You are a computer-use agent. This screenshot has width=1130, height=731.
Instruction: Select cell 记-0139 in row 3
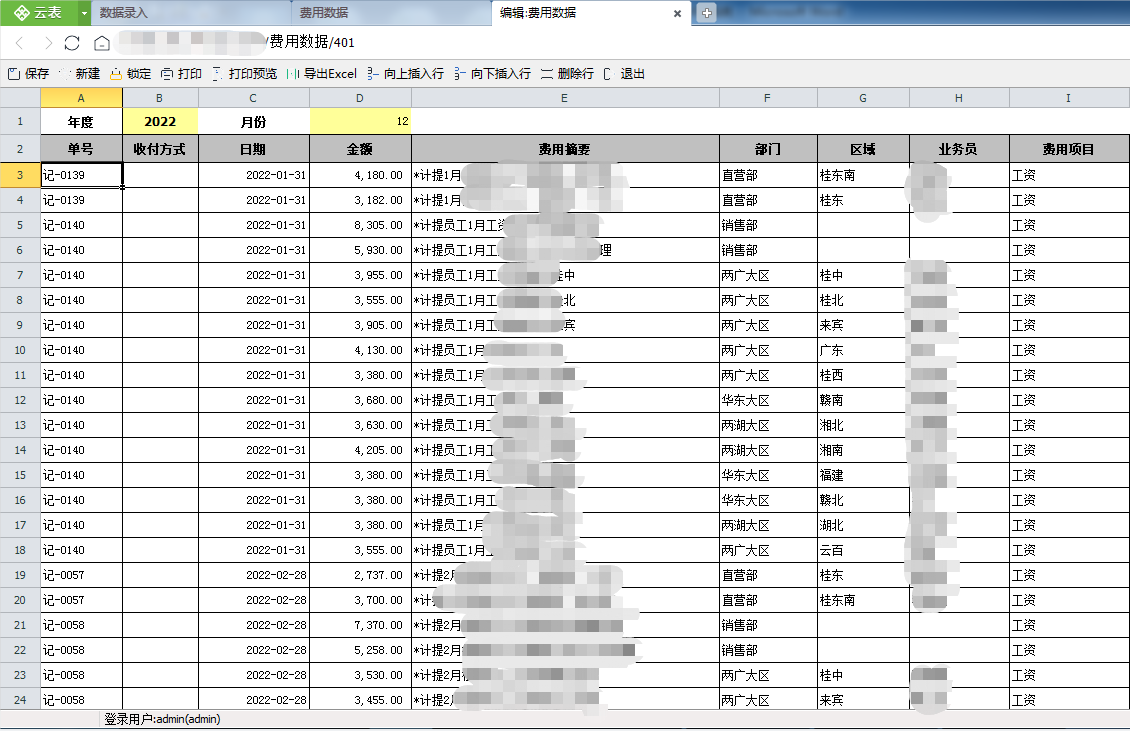[81, 175]
